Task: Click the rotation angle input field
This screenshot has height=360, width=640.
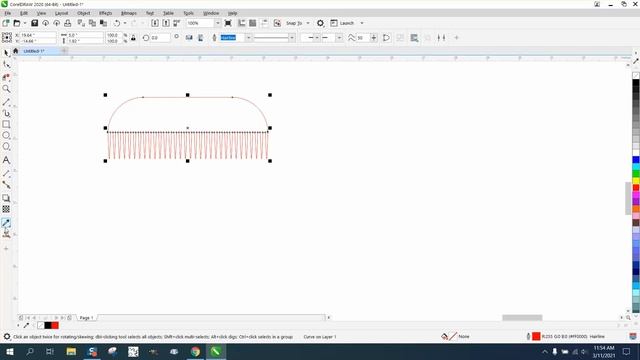Action: pyautogui.click(x=160, y=38)
